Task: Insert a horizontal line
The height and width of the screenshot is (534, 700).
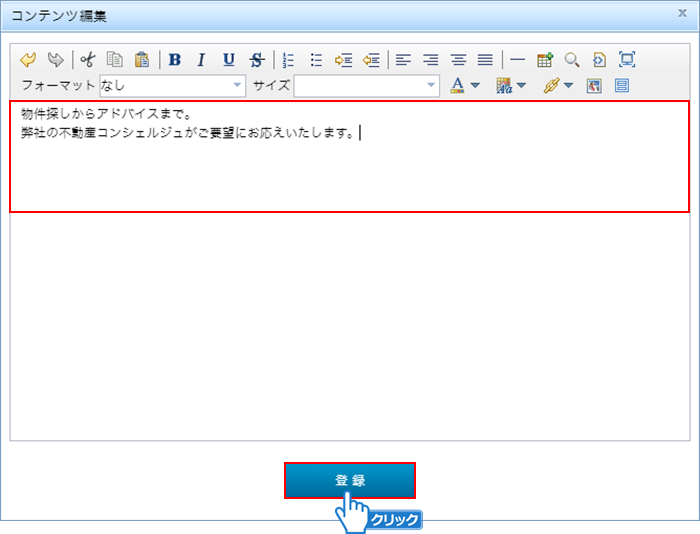Action: tap(517, 60)
